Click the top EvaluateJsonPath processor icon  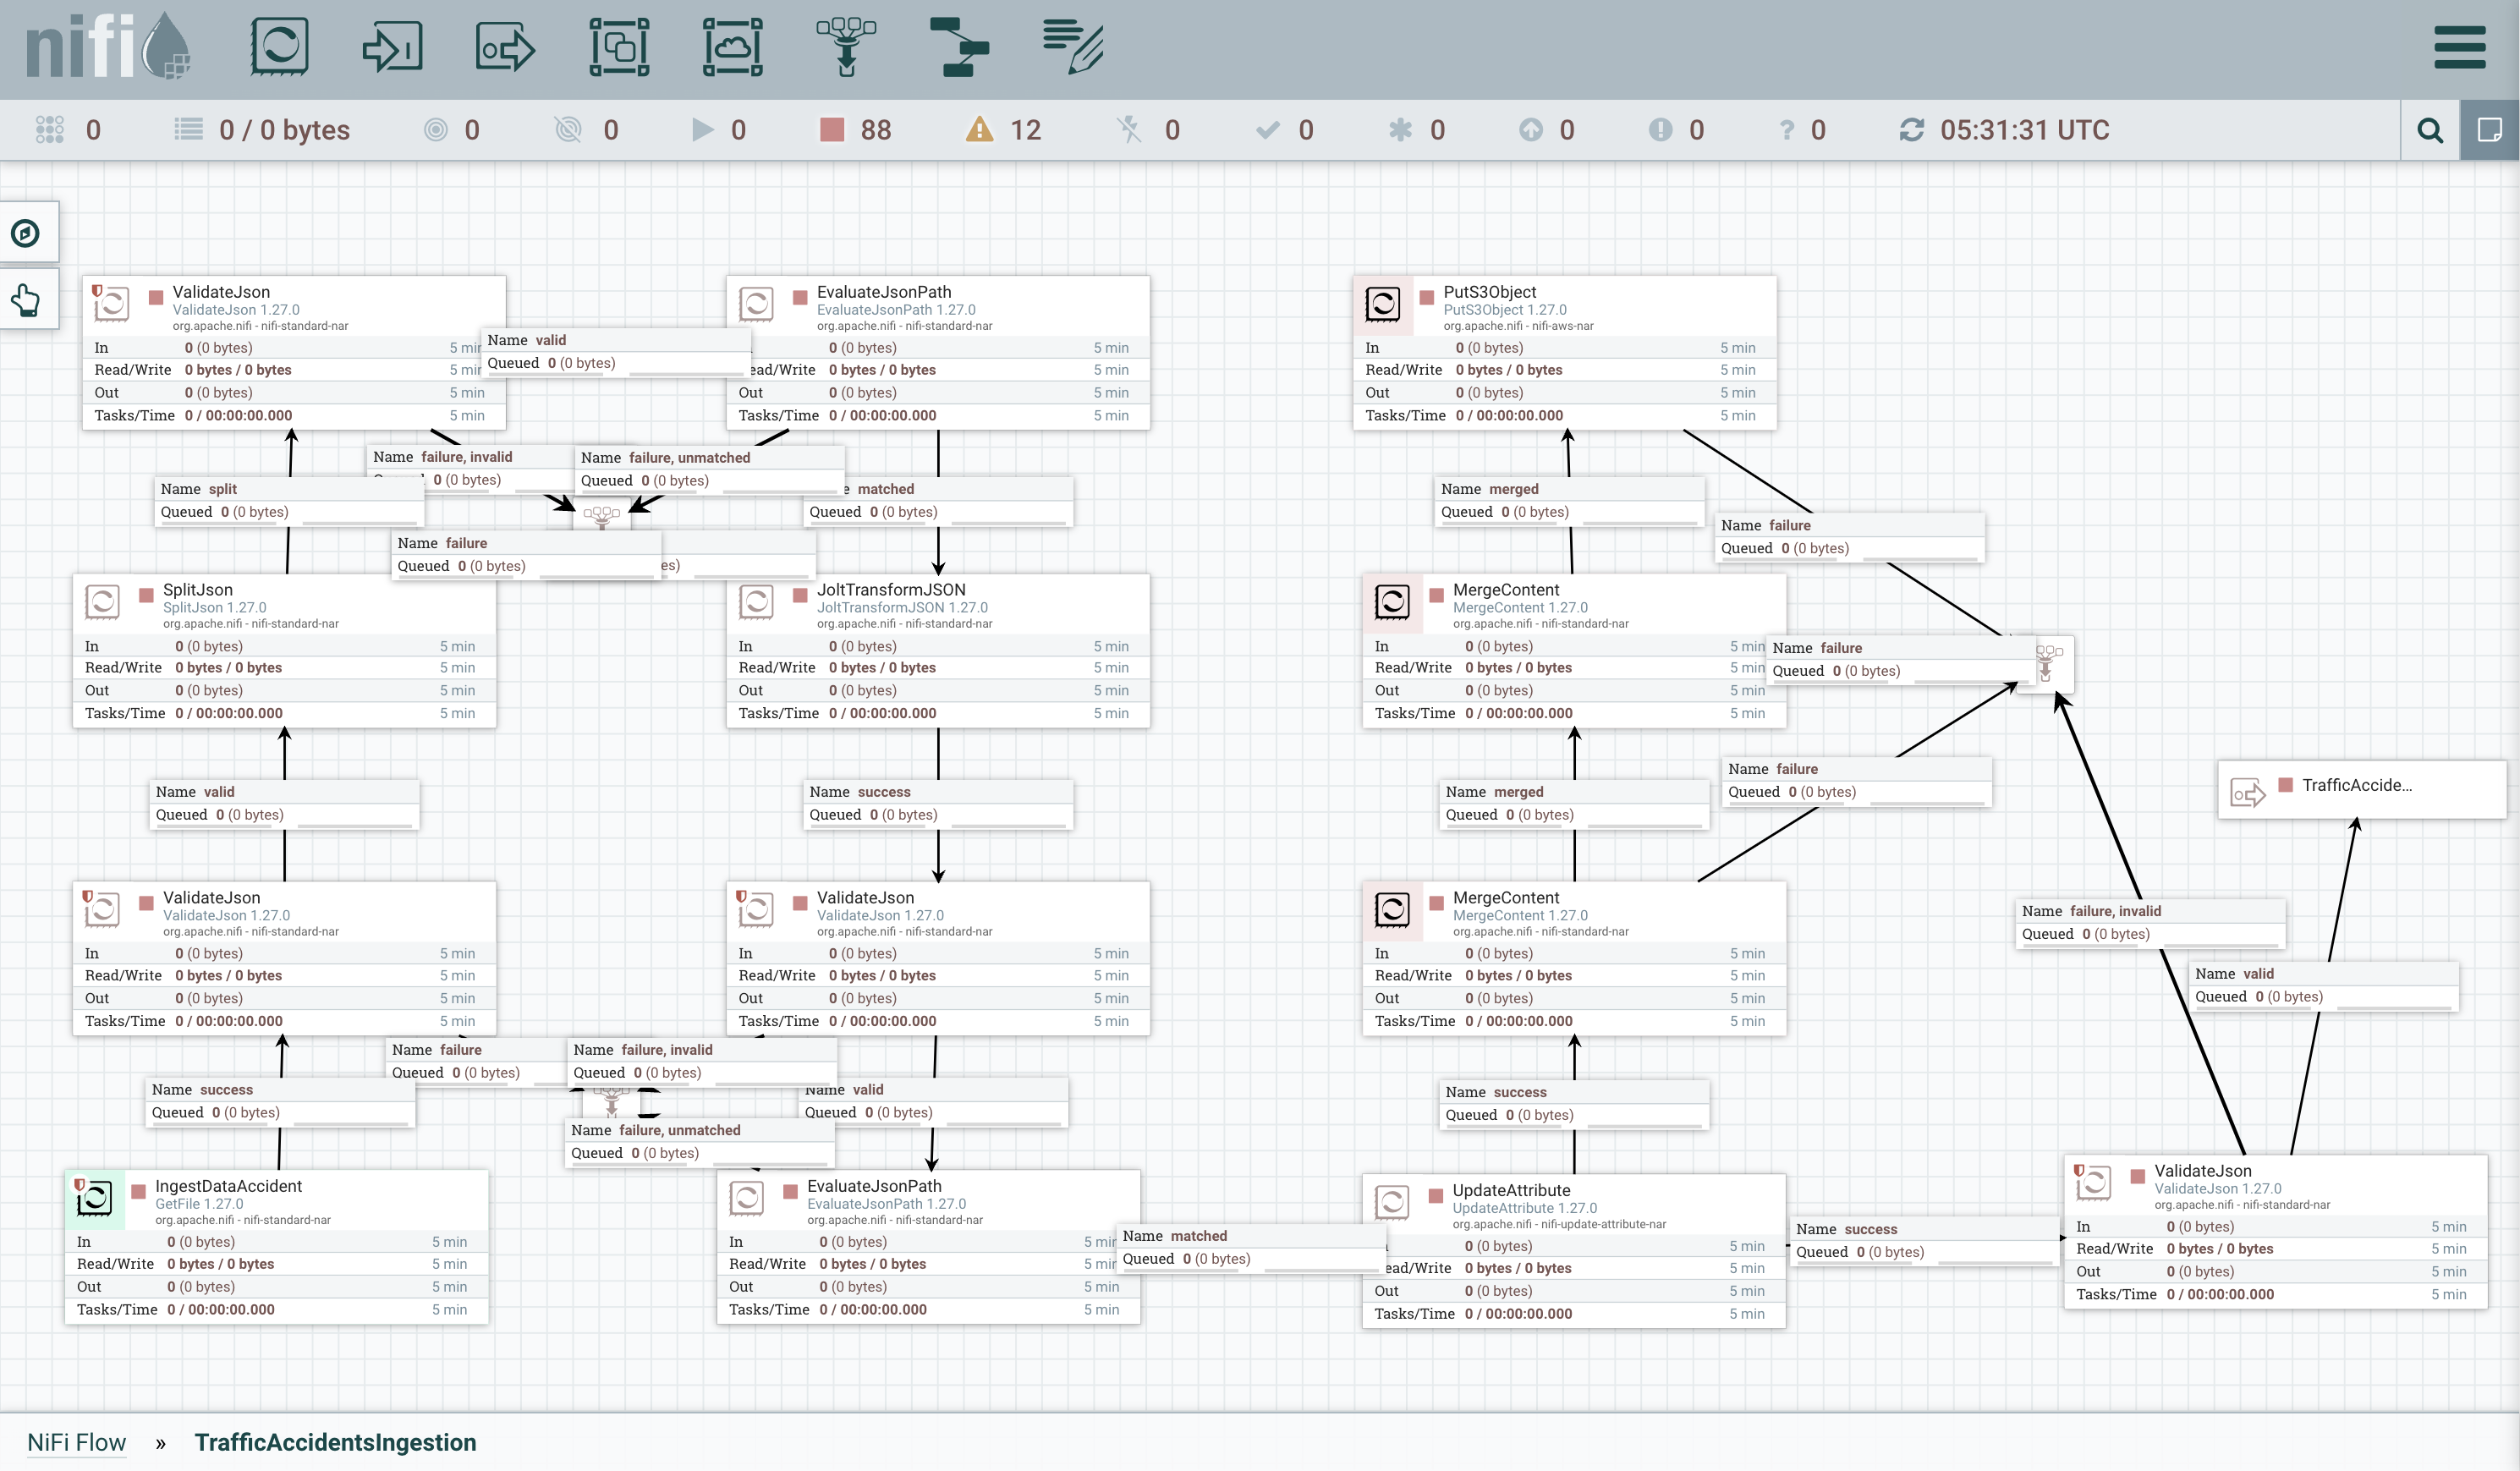click(x=756, y=305)
